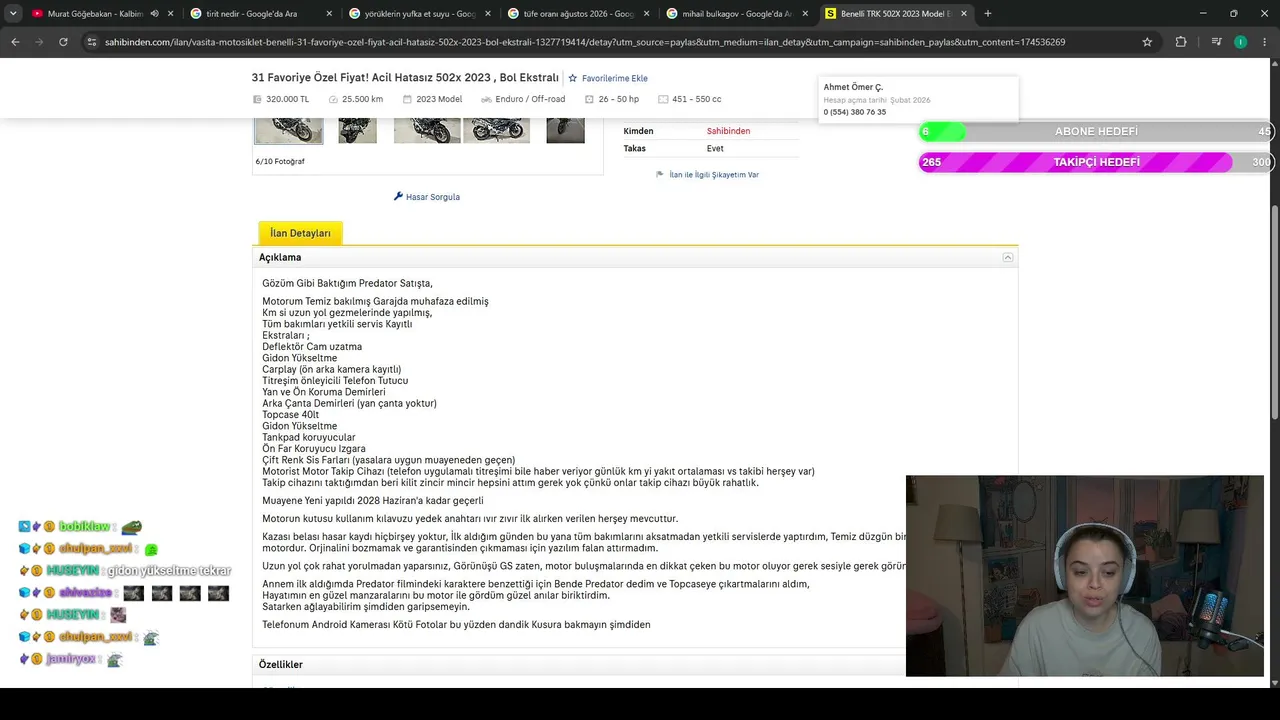Switch to the tirit nedir Google tab
Viewport: 1280px width, 720px height.
point(262,14)
